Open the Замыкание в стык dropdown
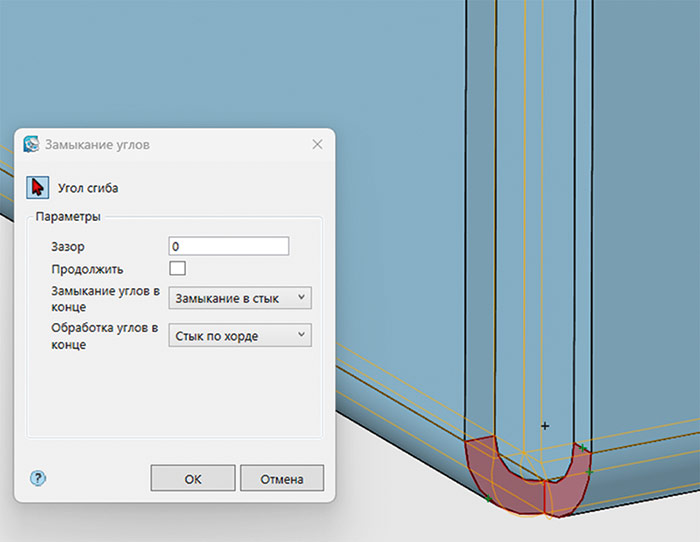The width and height of the screenshot is (700, 542). pyautogui.click(x=240, y=298)
